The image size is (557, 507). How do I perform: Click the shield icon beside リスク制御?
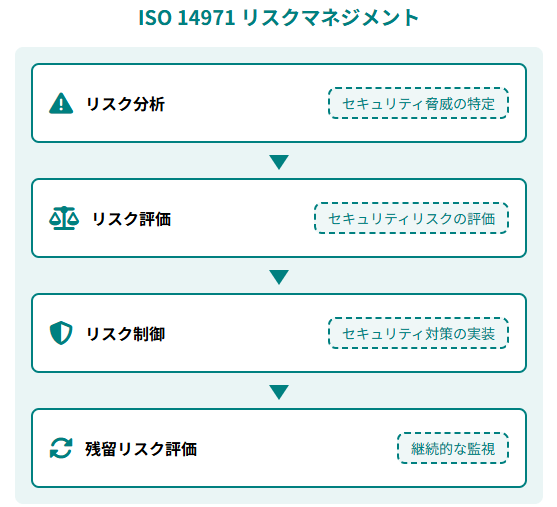[61, 333]
